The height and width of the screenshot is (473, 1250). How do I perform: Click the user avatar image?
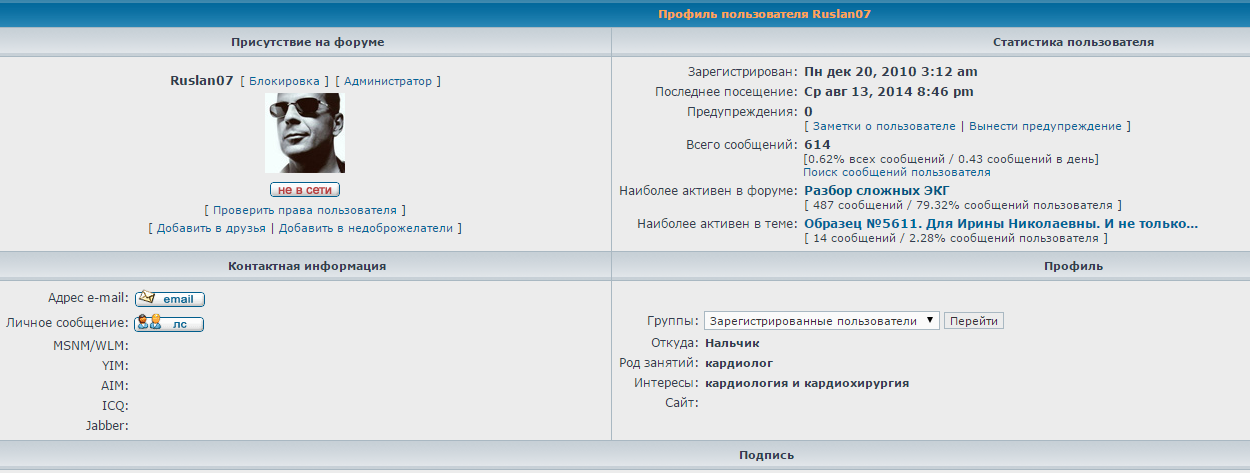pyautogui.click(x=305, y=133)
